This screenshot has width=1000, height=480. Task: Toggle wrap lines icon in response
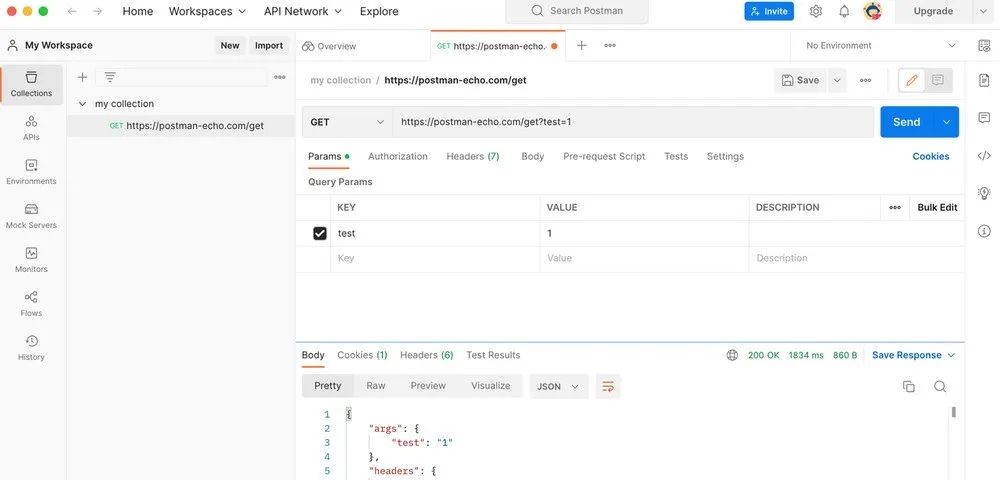(x=607, y=386)
